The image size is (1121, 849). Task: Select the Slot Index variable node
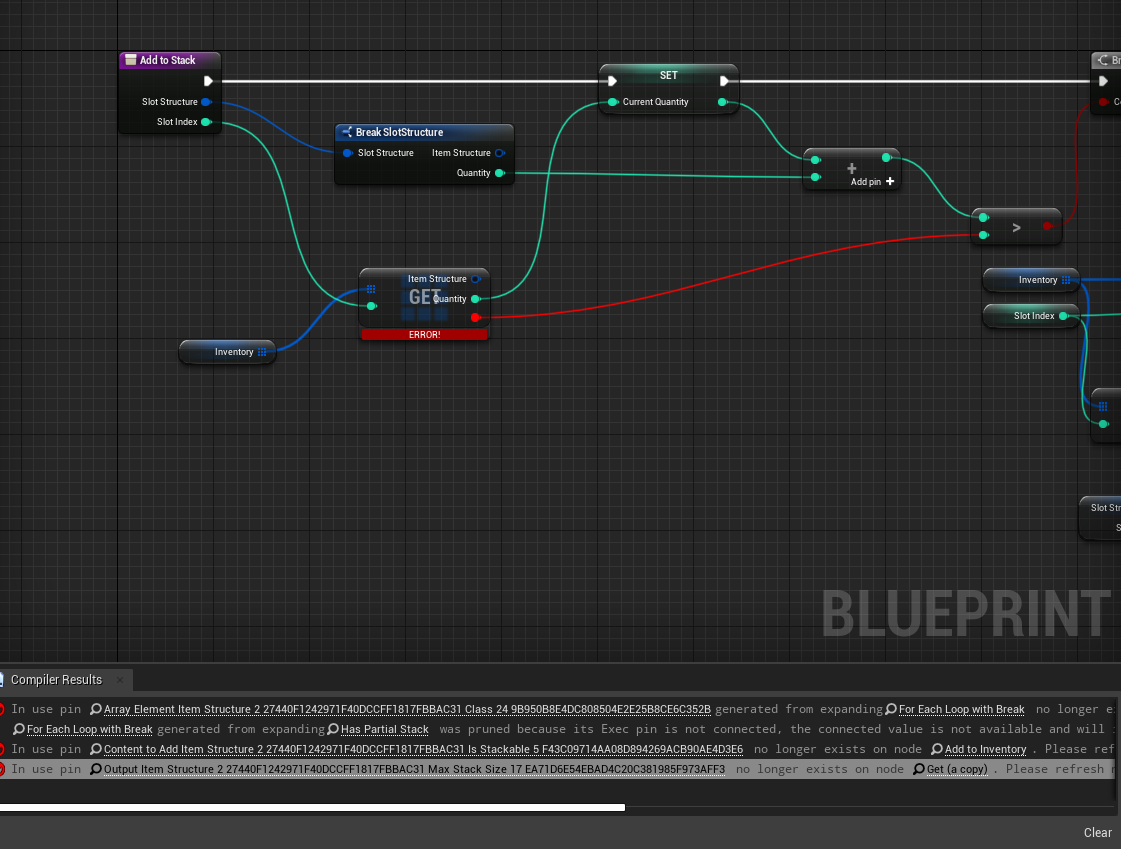pos(1031,316)
